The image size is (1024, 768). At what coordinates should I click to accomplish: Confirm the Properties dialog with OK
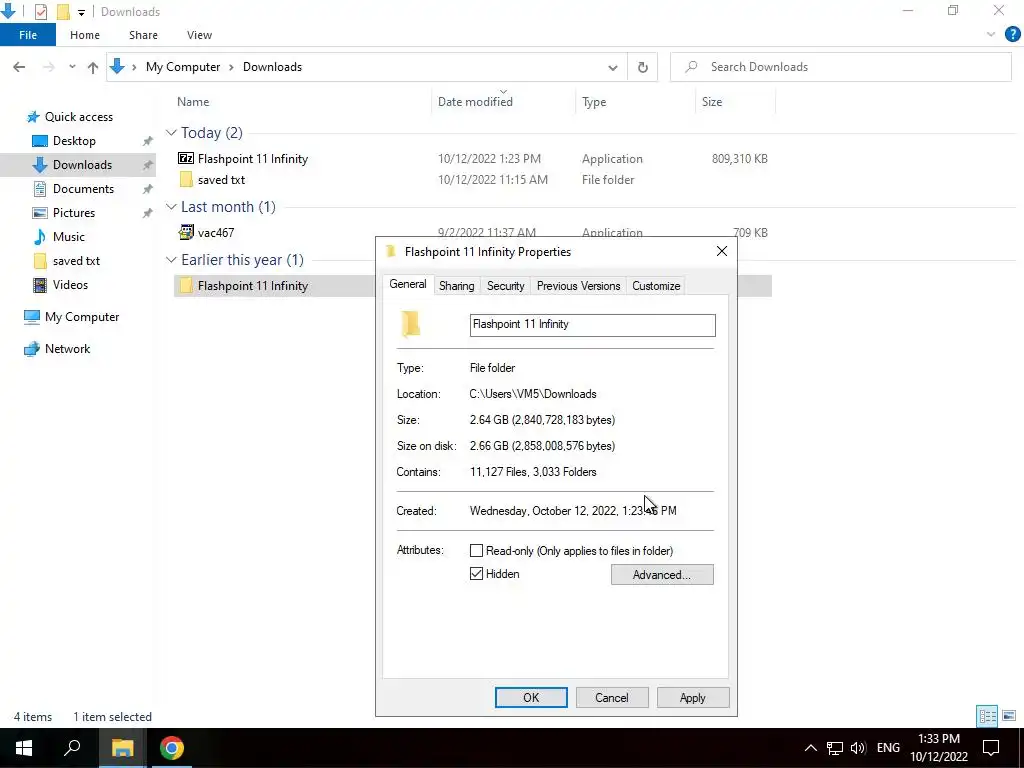click(x=531, y=697)
